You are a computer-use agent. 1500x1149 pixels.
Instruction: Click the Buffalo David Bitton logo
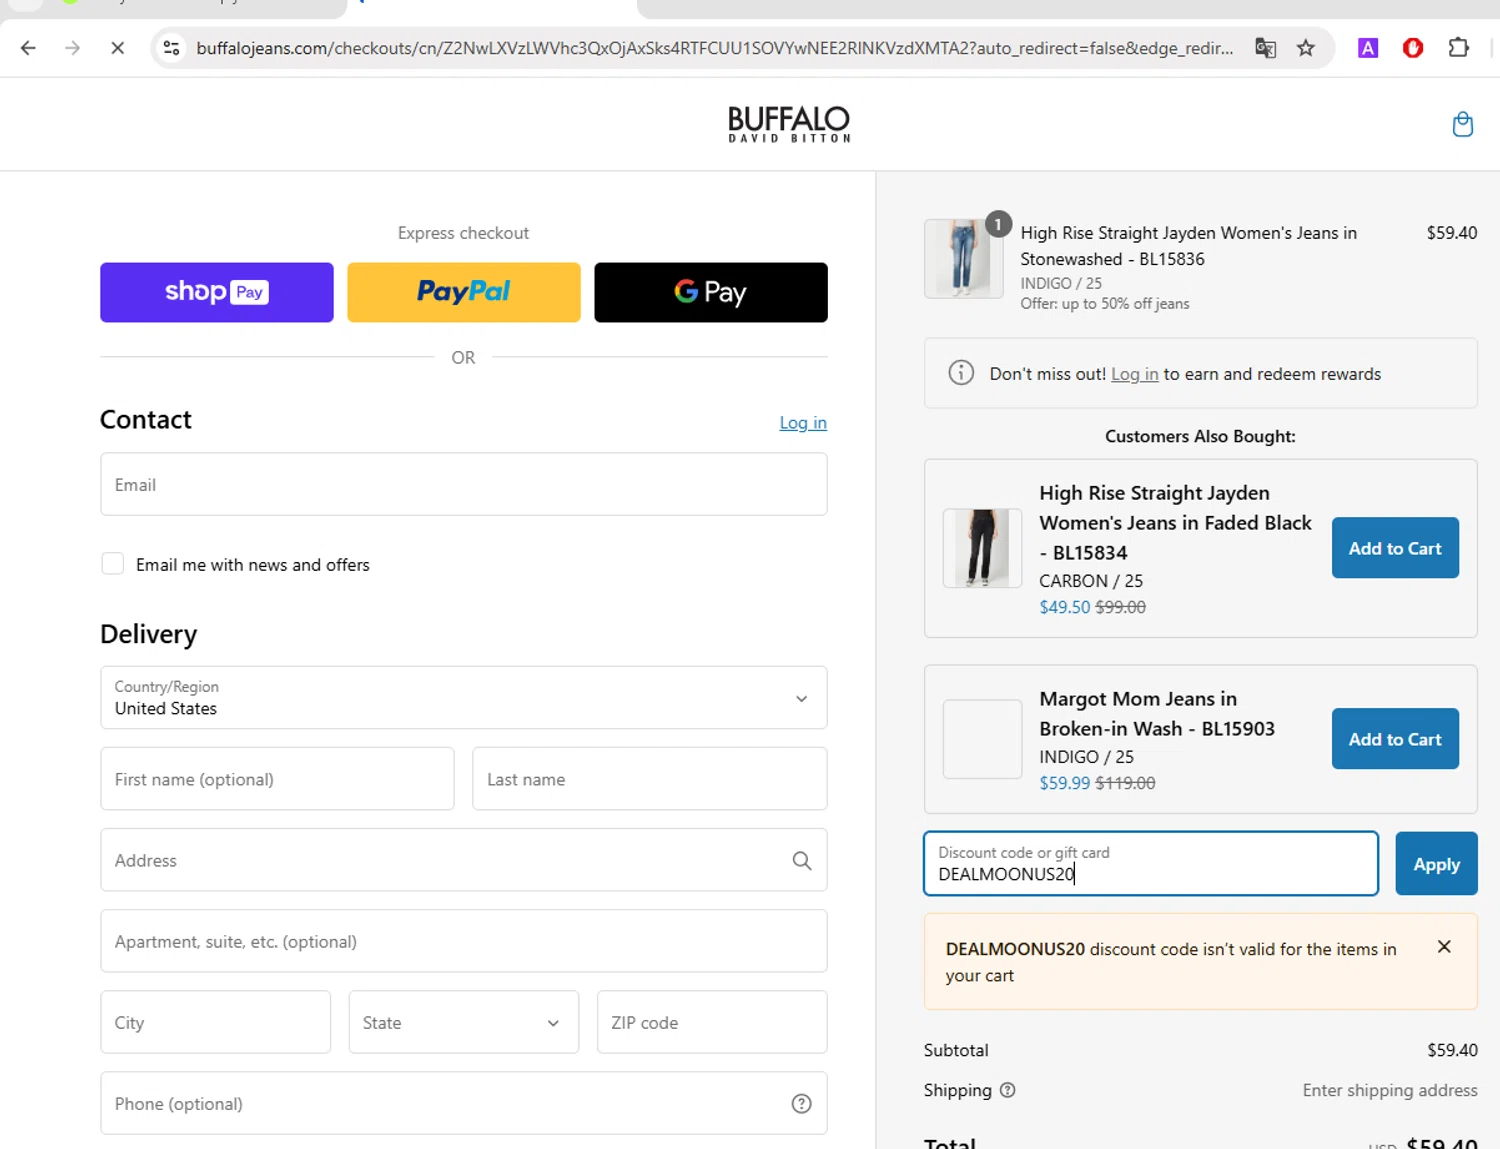789,124
